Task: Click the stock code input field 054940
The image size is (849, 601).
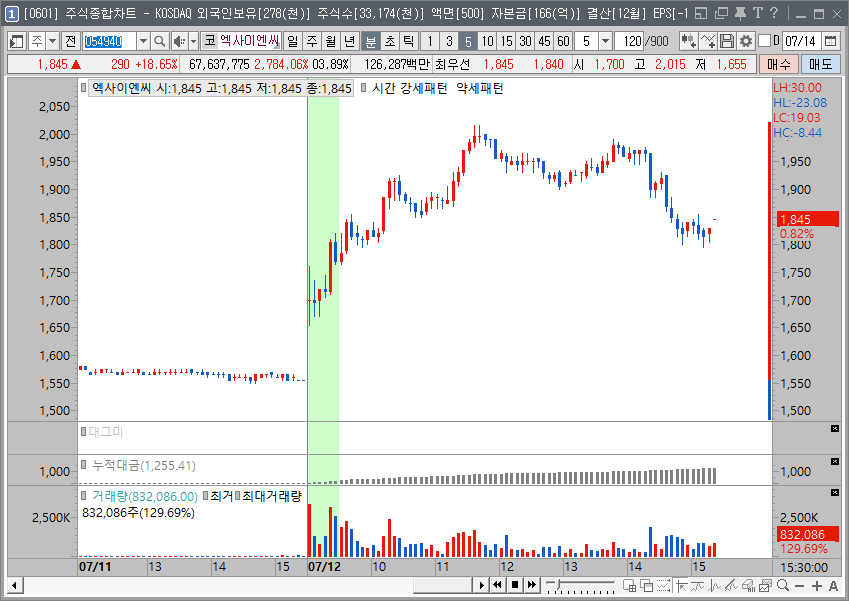Action: (109, 41)
